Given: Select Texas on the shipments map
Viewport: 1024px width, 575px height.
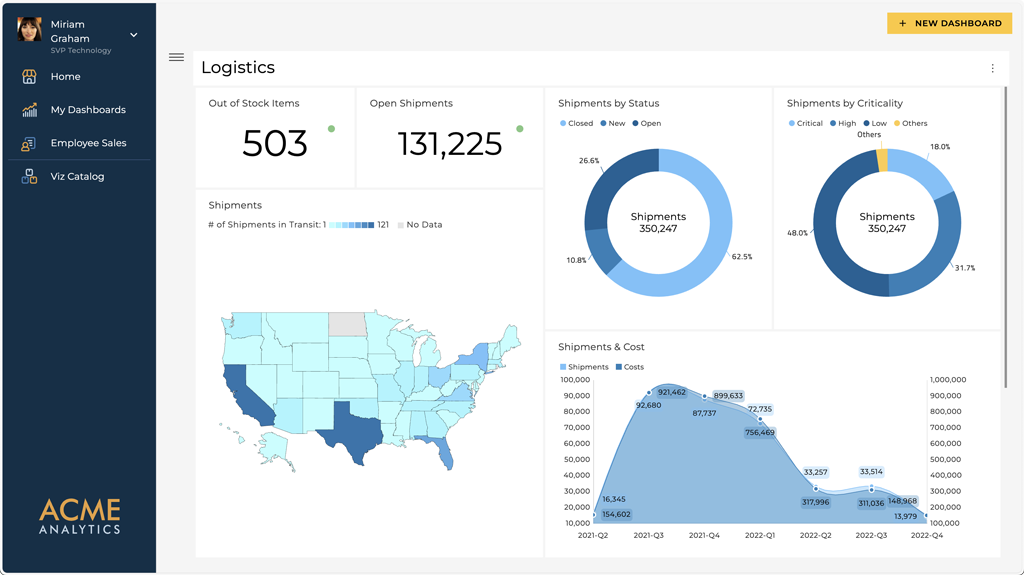Looking at the screenshot, I should (350, 430).
